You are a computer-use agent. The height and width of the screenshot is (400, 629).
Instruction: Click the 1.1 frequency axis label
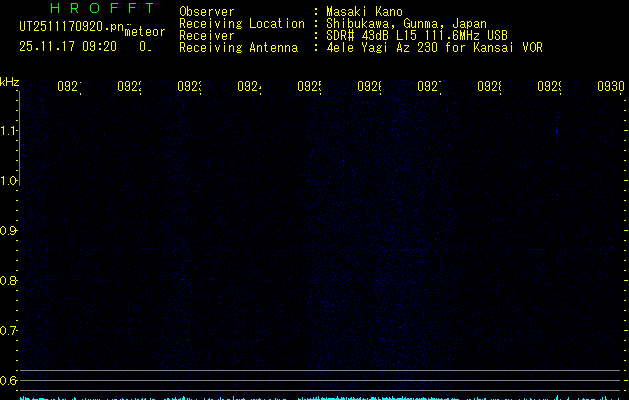[8, 130]
